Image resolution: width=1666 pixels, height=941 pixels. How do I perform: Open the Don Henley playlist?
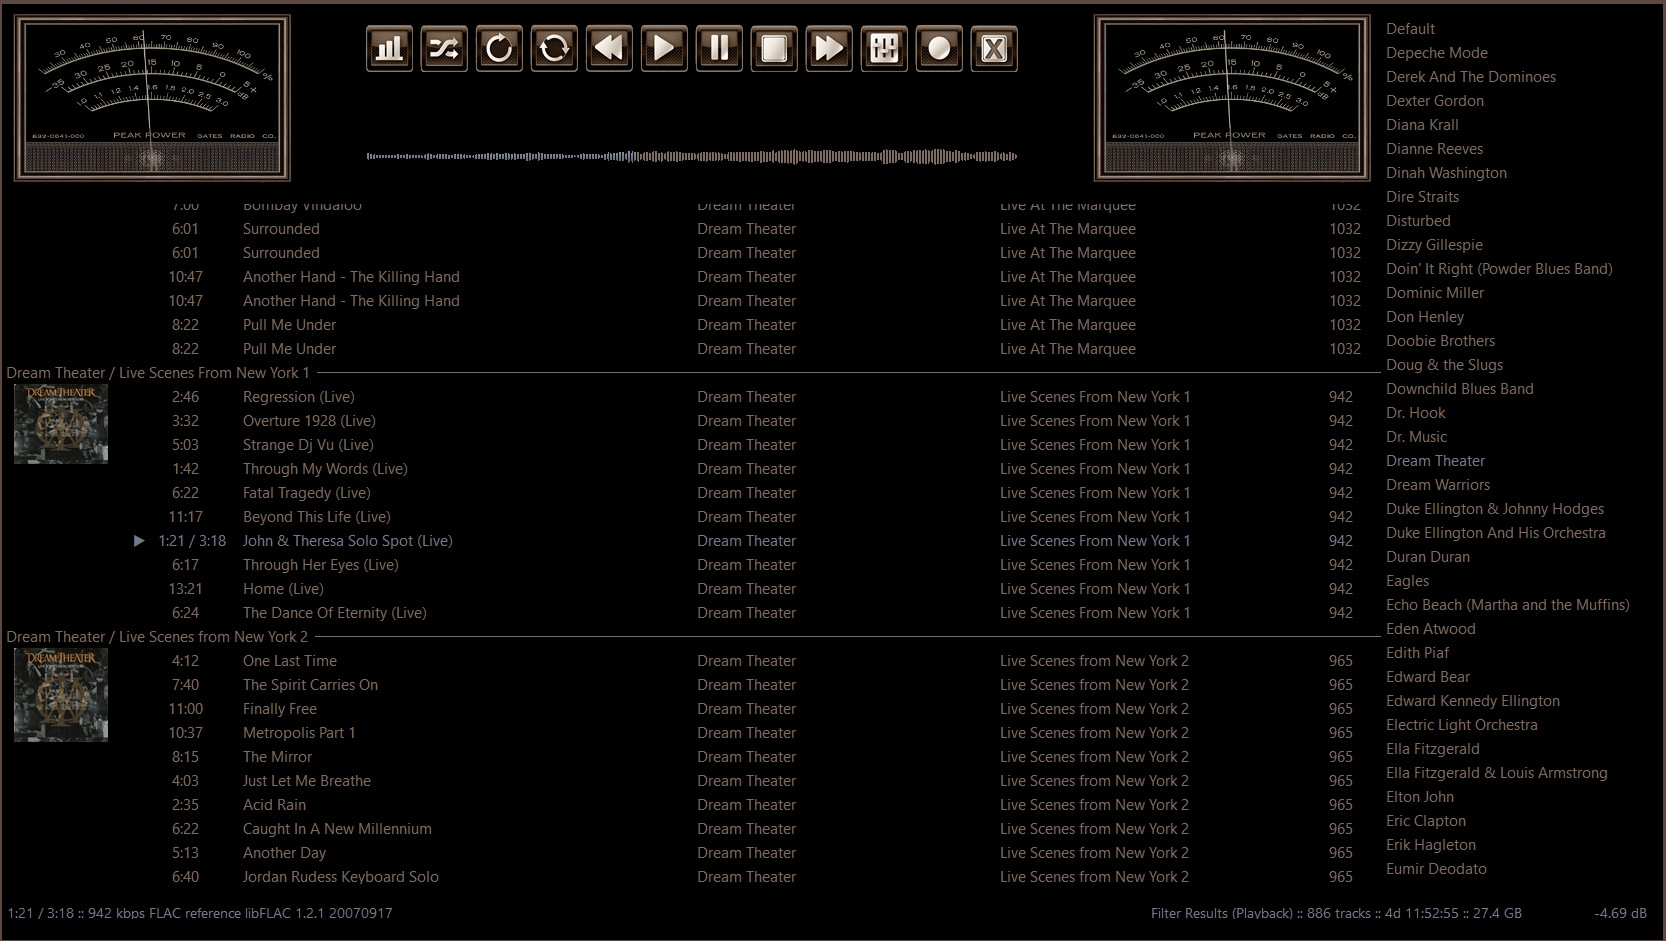[1425, 317]
